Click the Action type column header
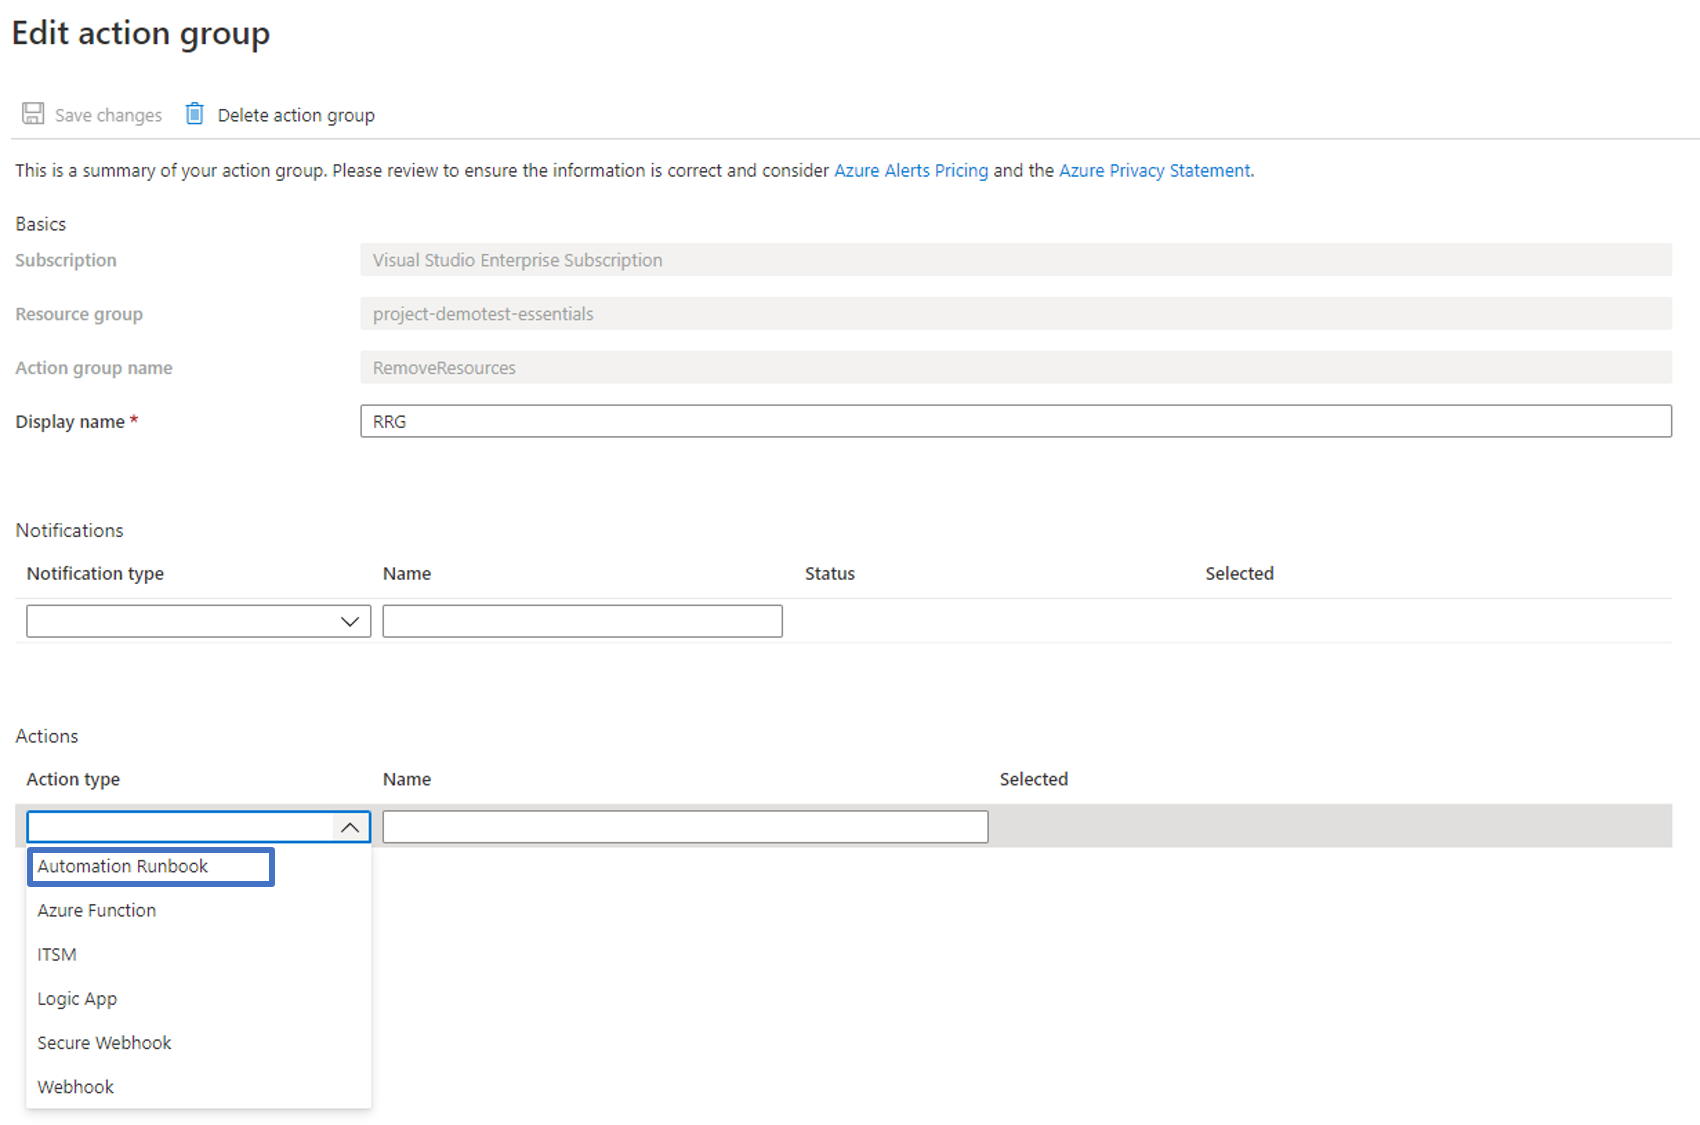 coord(73,779)
